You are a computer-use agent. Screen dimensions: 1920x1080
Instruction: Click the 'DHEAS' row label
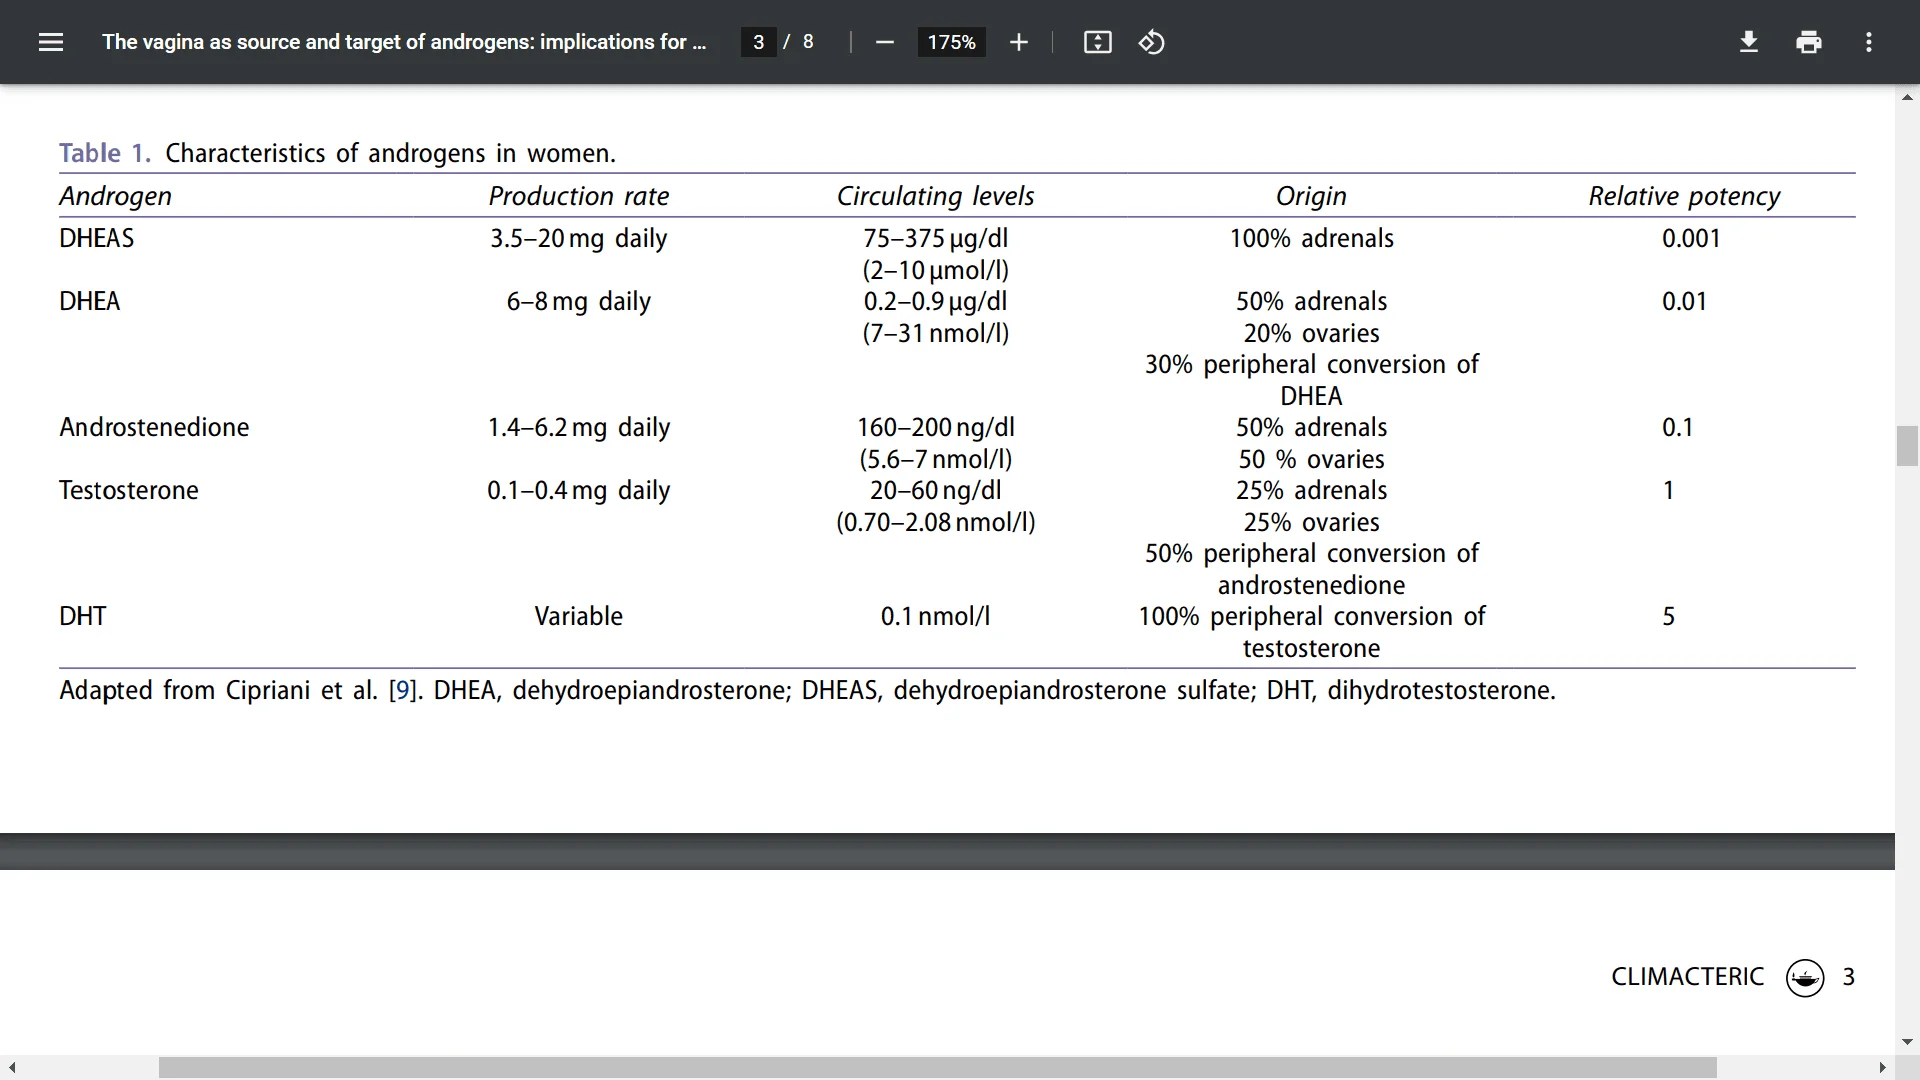pos(96,238)
